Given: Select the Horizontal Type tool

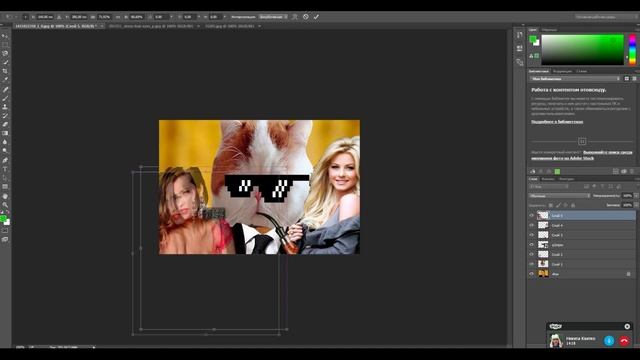Looking at the screenshot, I should coord(5,169).
